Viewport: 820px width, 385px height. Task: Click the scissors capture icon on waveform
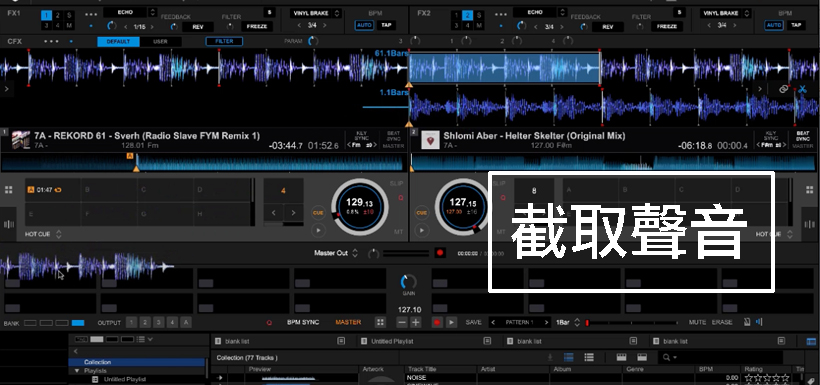(802, 89)
